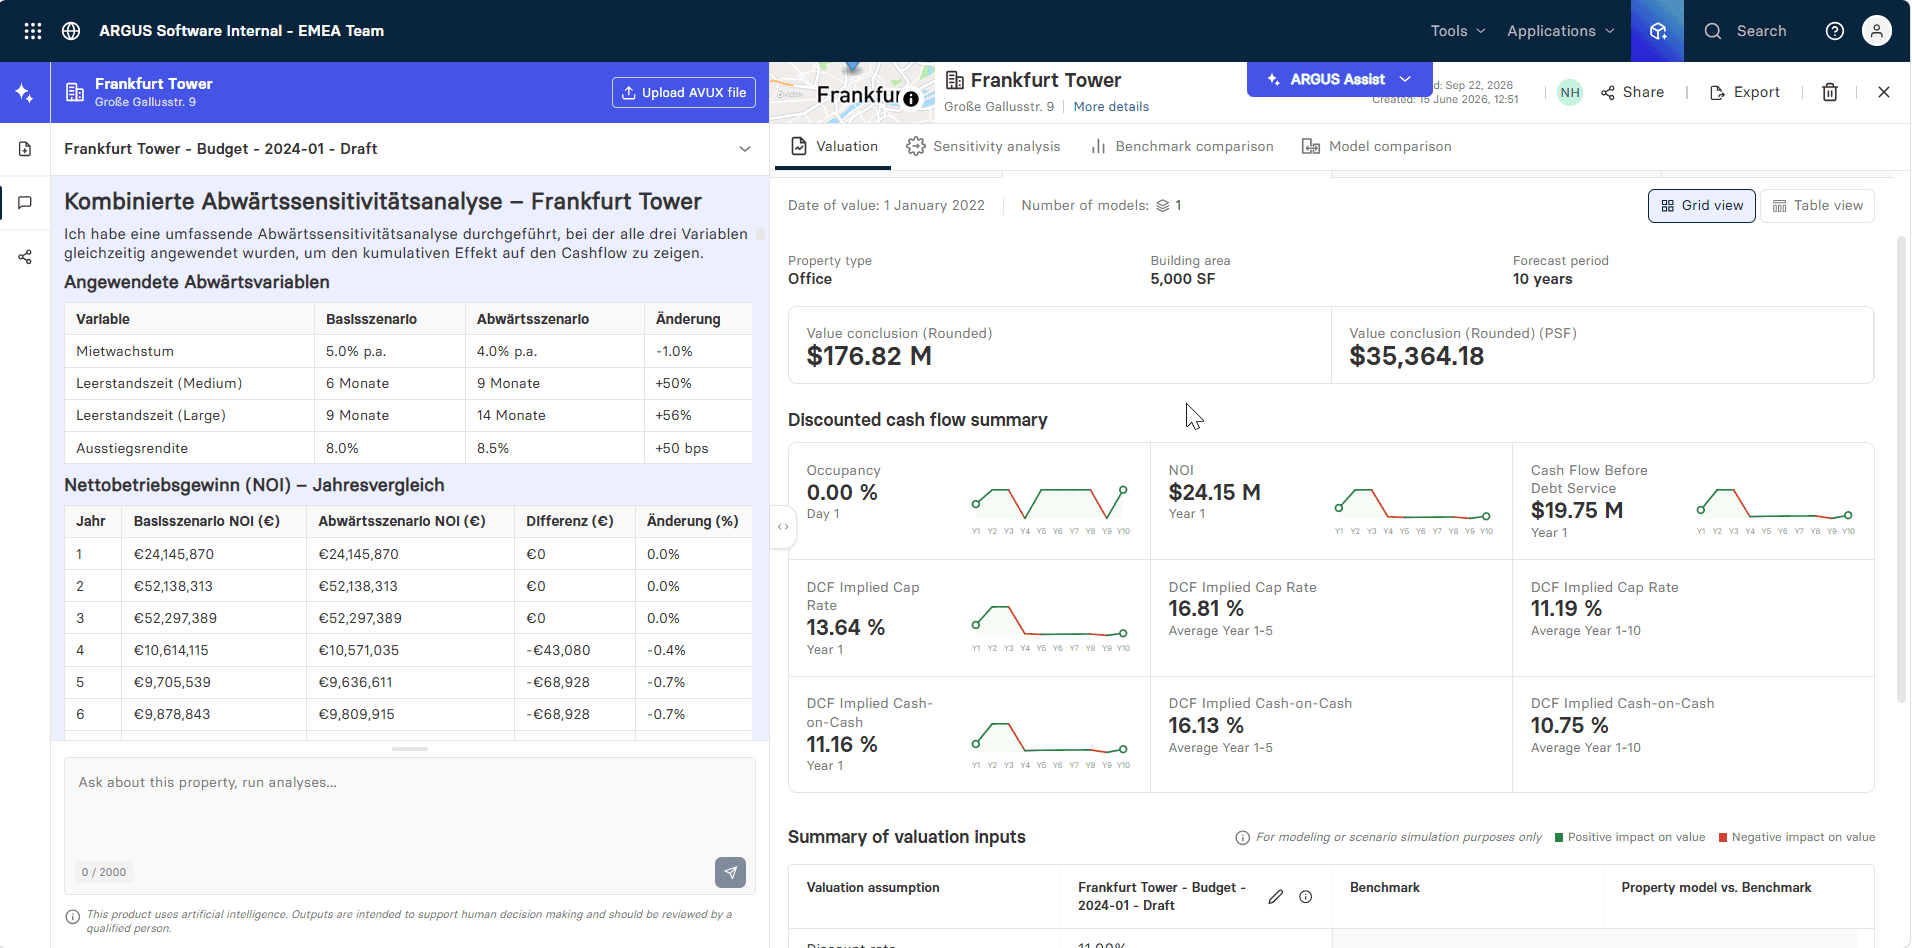Close the Frankfurt Tower valuation panel
Viewport: 1912px width, 948px height.
[x=1884, y=92]
